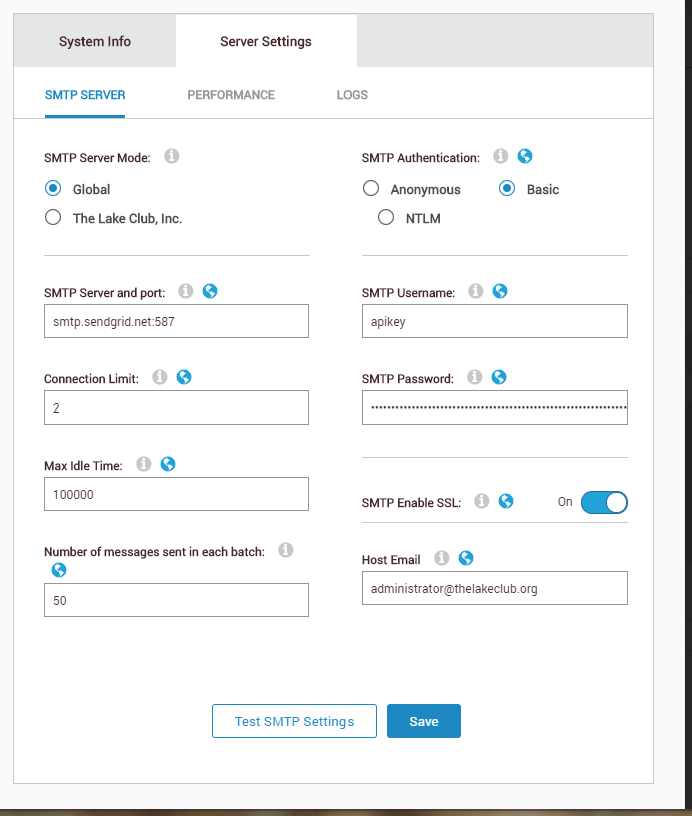Select The Lake Club, Inc. server mode
The height and width of the screenshot is (816, 692).
(x=52, y=216)
